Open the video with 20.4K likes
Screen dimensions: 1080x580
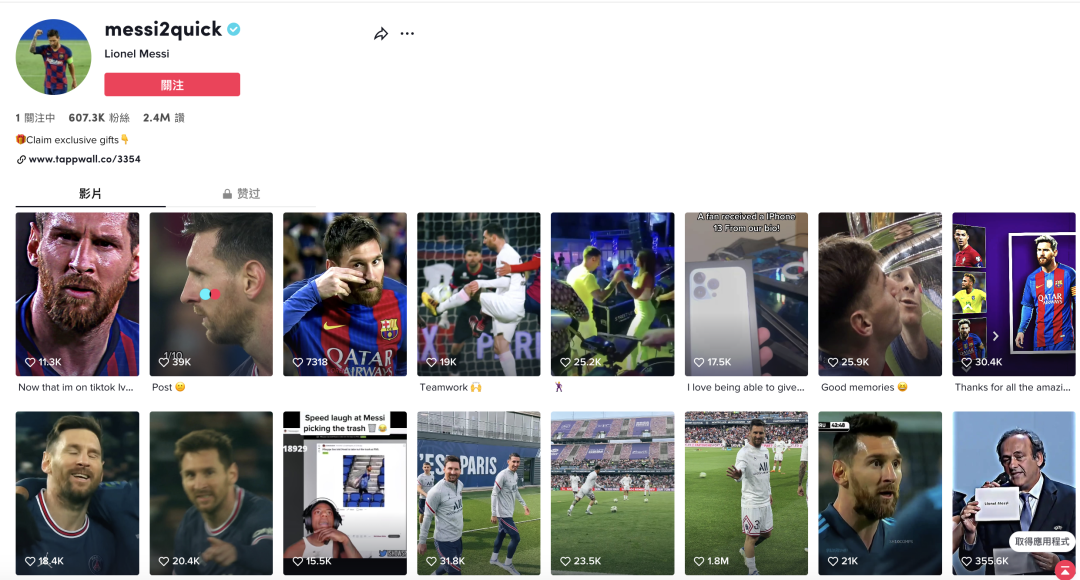pyautogui.click(x=211, y=493)
